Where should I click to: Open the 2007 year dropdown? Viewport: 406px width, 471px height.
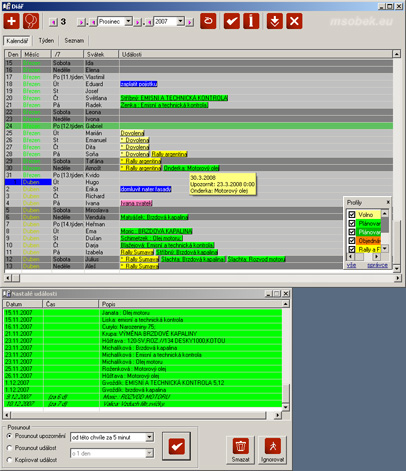click(x=181, y=21)
